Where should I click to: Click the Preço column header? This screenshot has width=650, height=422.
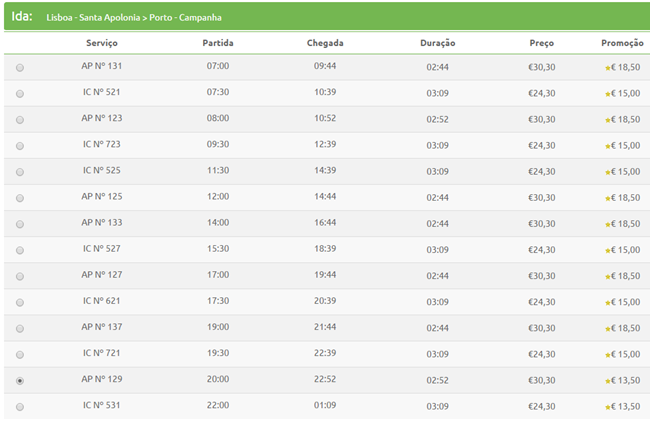coord(541,43)
